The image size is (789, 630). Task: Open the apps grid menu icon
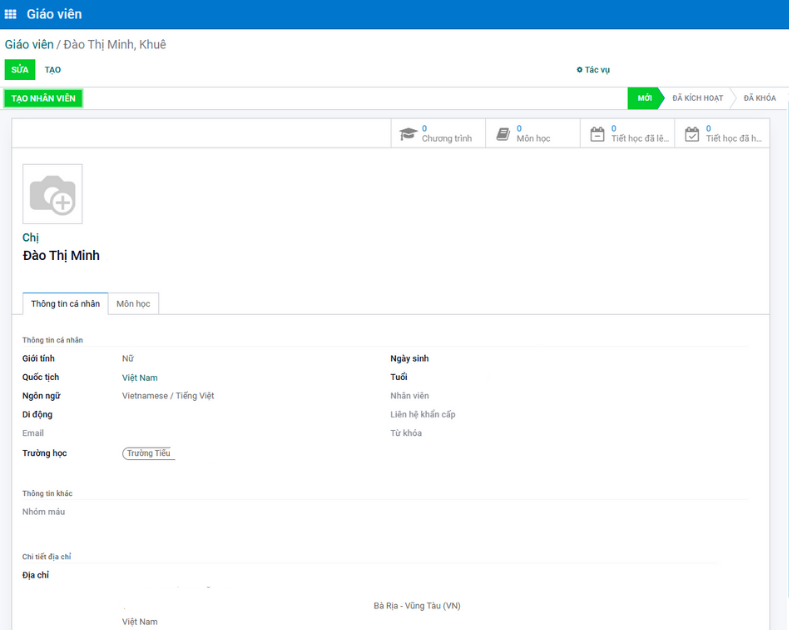11,14
